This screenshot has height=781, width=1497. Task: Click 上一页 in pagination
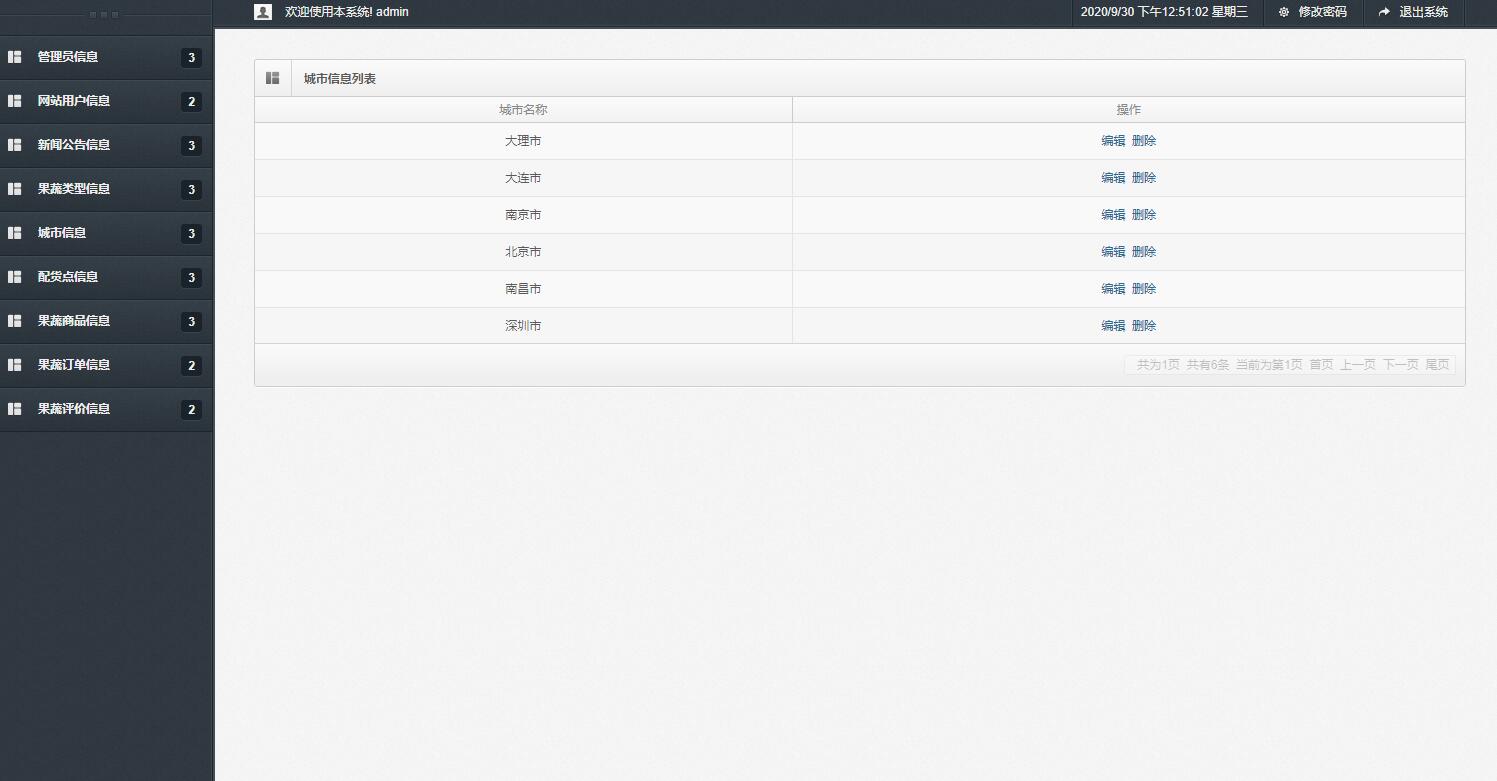click(1358, 365)
